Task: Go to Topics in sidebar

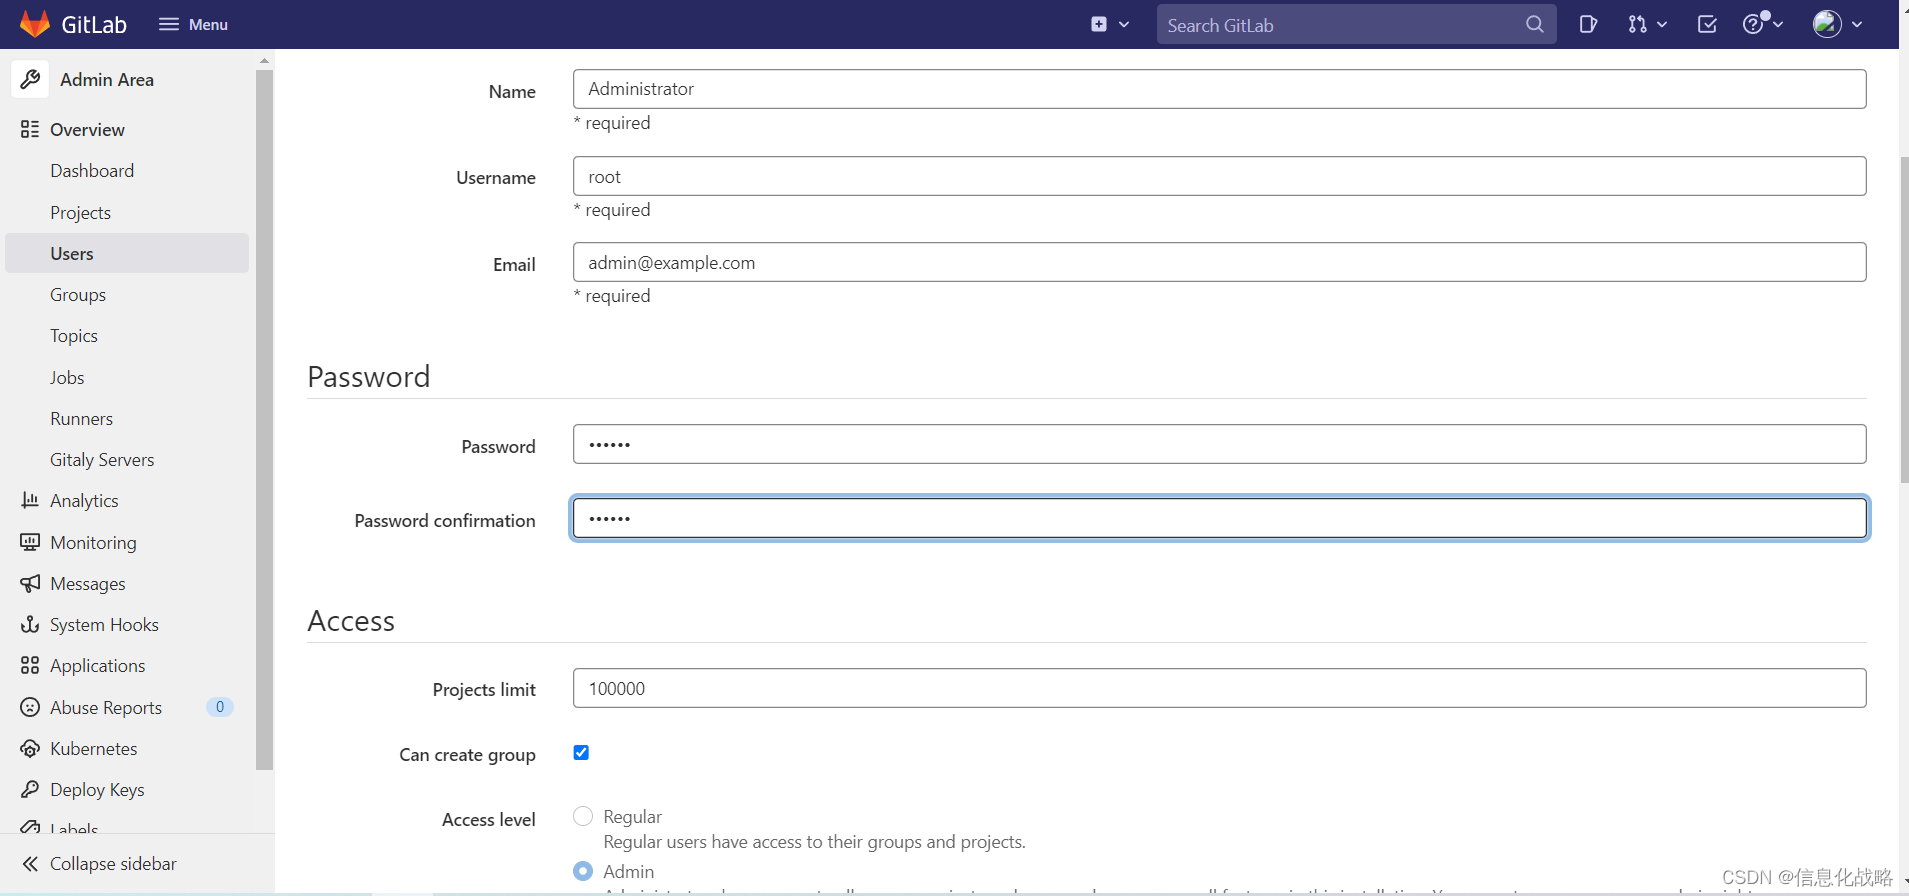Action: (74, 336)
